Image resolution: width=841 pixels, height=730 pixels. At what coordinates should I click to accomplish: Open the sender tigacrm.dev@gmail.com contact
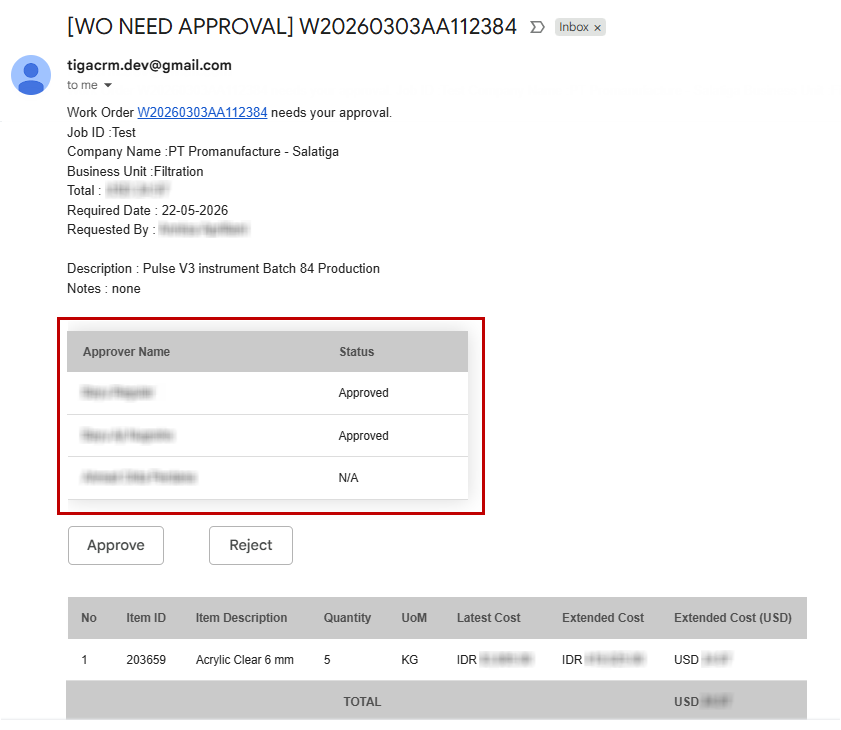[x=149, y=65]
